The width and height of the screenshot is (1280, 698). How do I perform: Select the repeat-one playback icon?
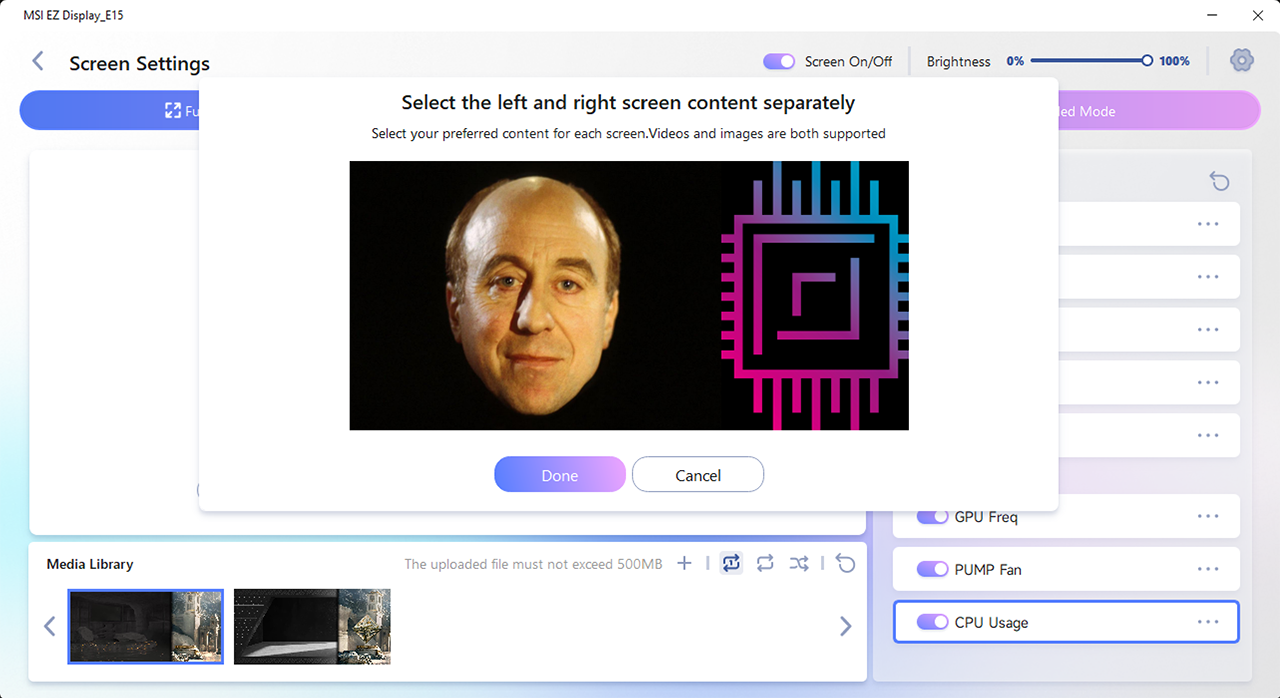732,563
